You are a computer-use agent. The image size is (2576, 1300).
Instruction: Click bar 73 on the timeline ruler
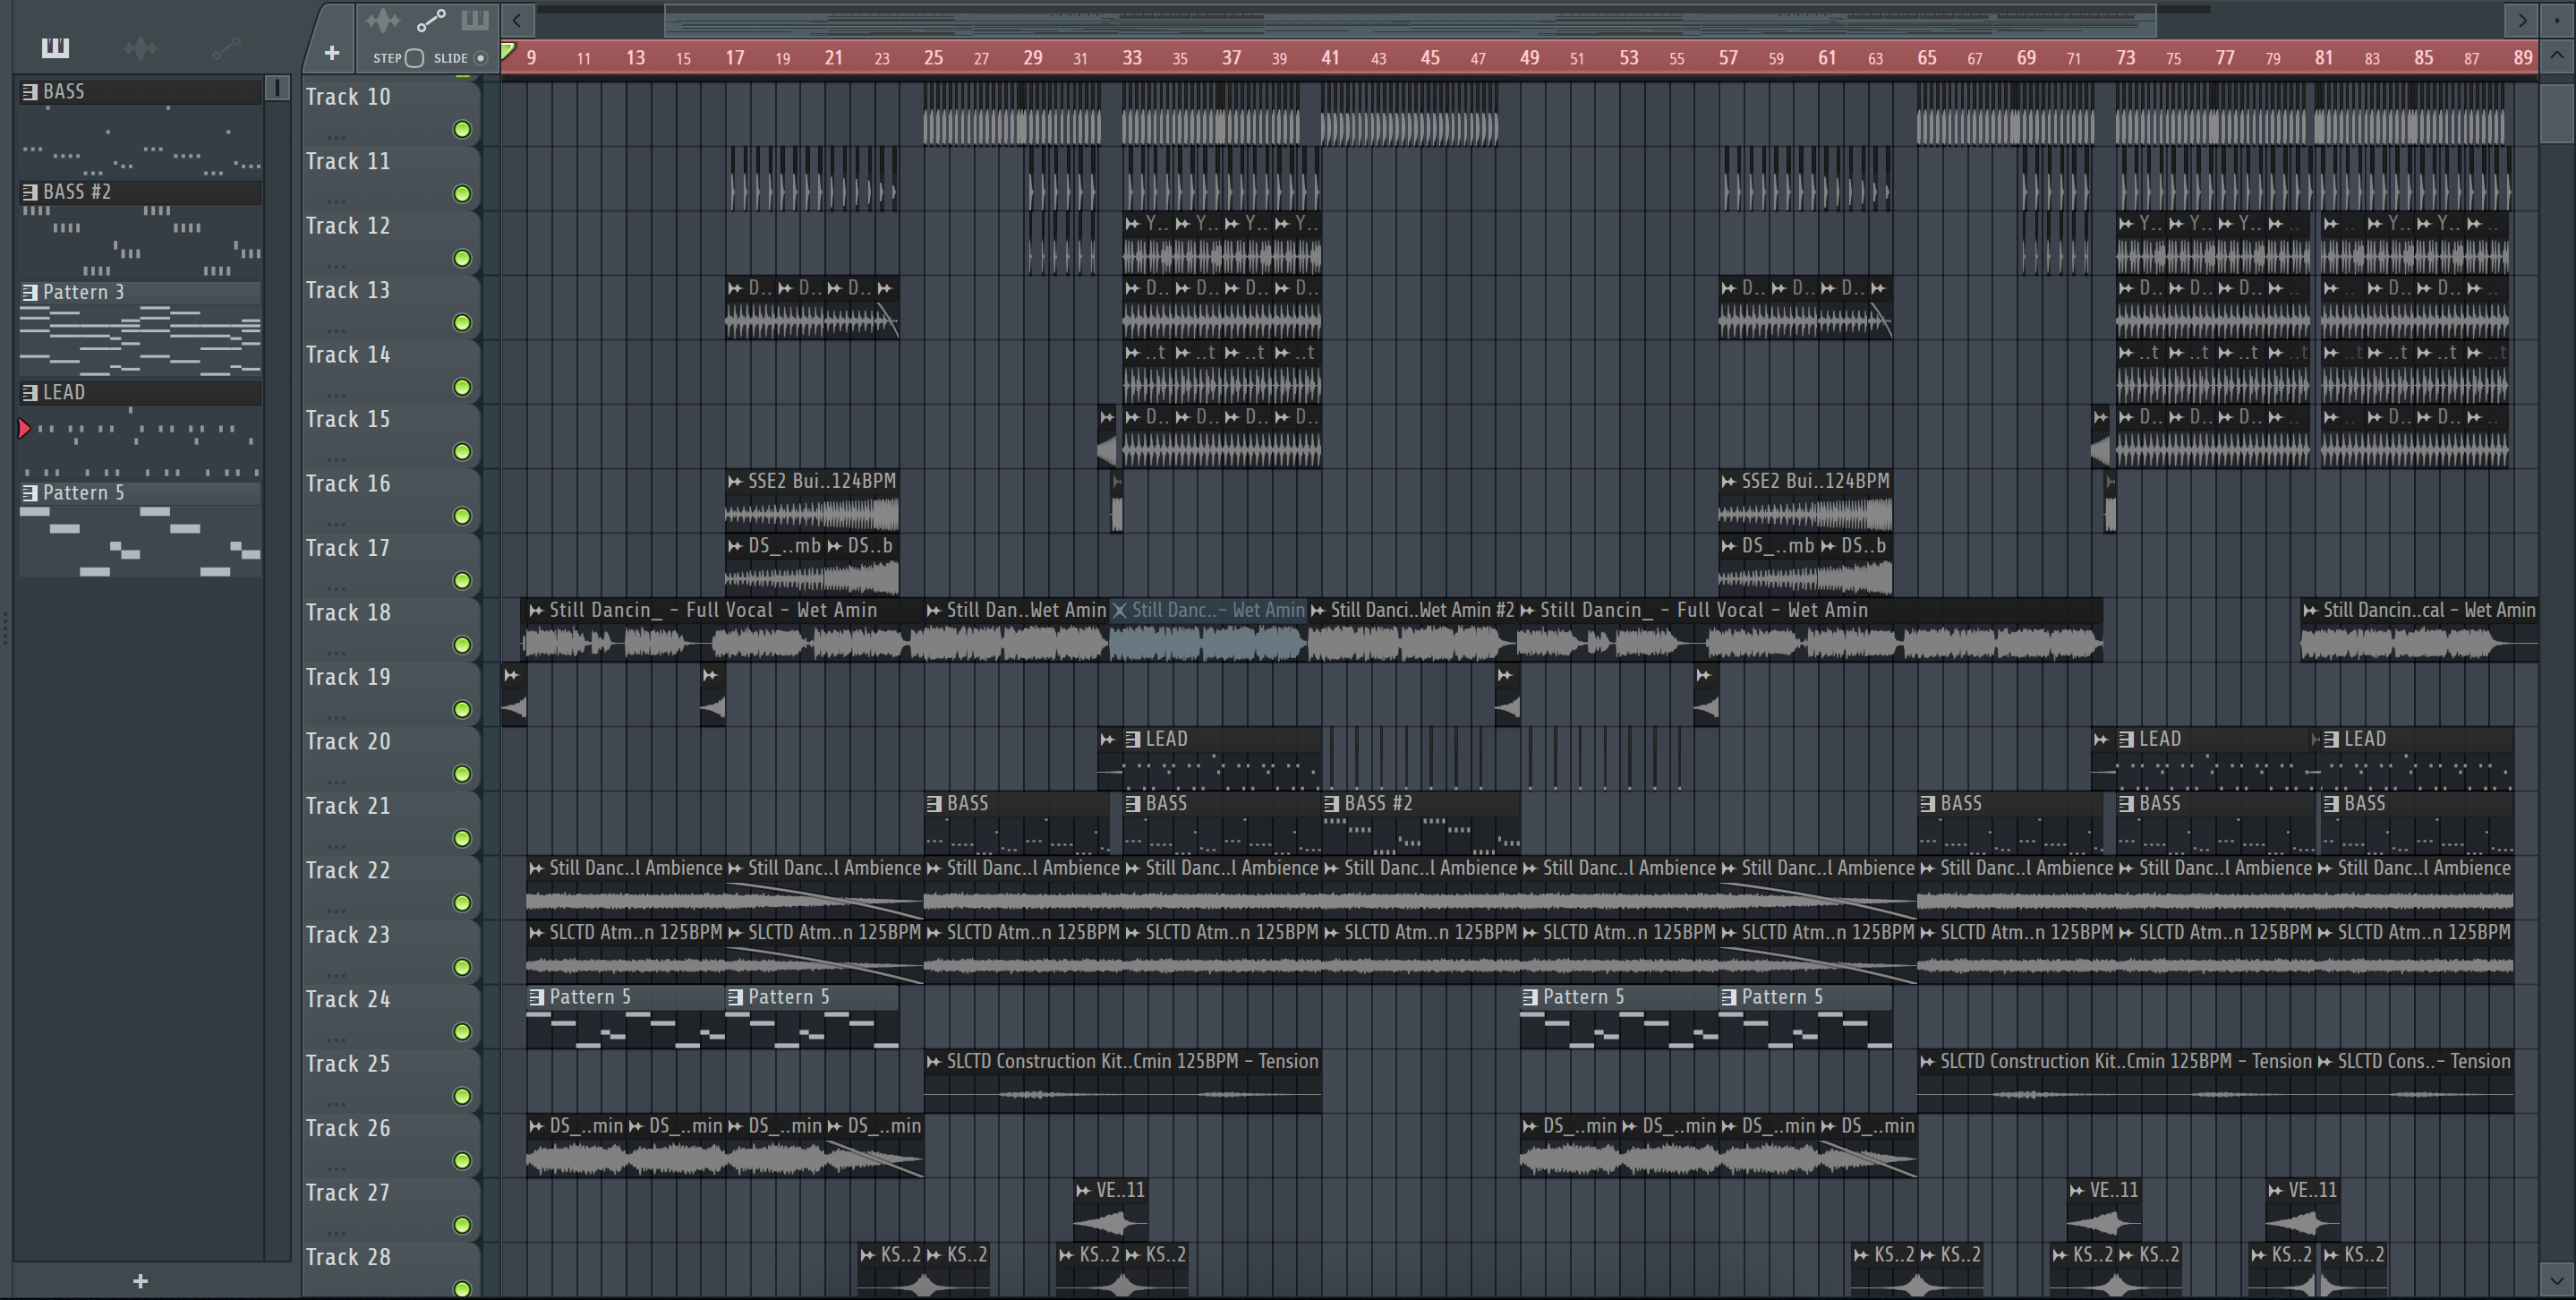[2125, 58]
